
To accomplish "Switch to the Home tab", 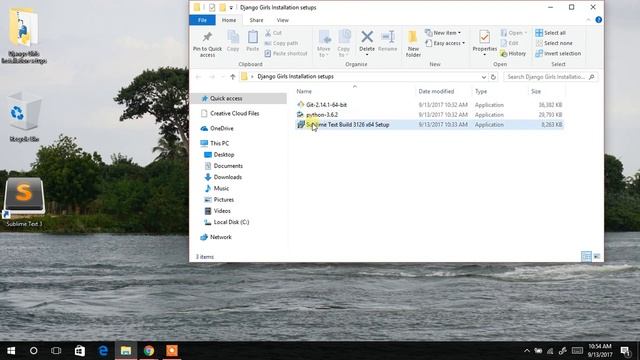I will [229, 20].
